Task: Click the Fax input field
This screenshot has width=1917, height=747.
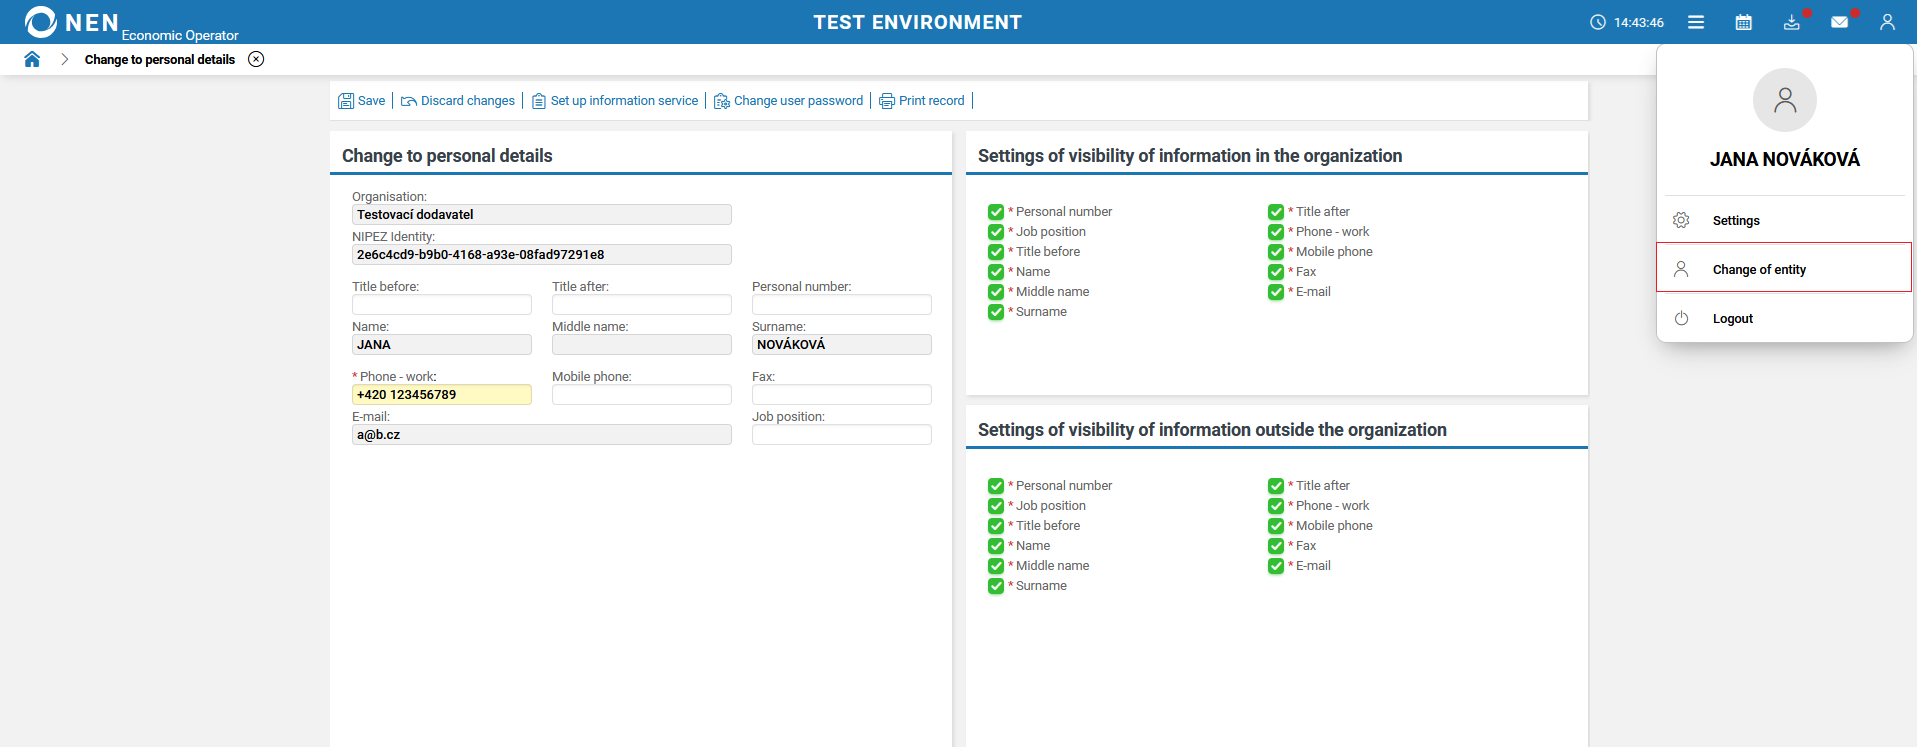Action: tap(842, 394)
